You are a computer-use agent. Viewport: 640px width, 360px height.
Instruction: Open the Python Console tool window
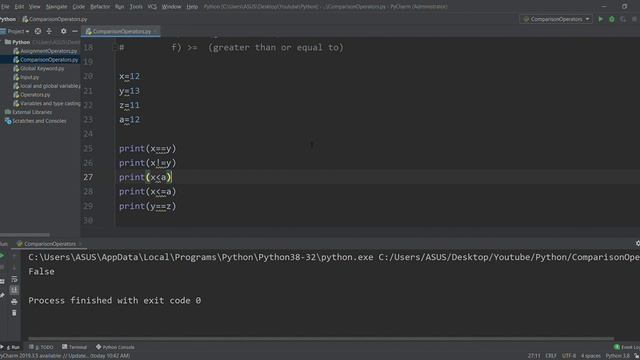(x=116, y=347)
